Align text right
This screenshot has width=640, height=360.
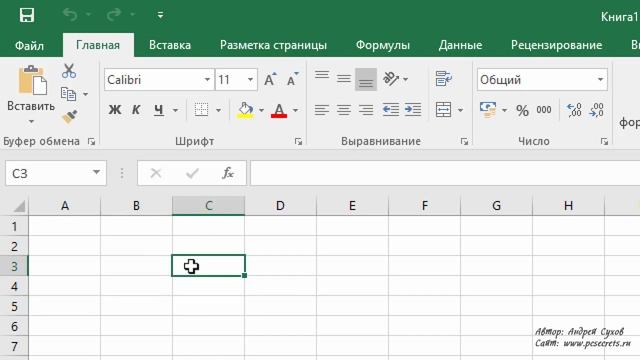[x=366, y=110]
